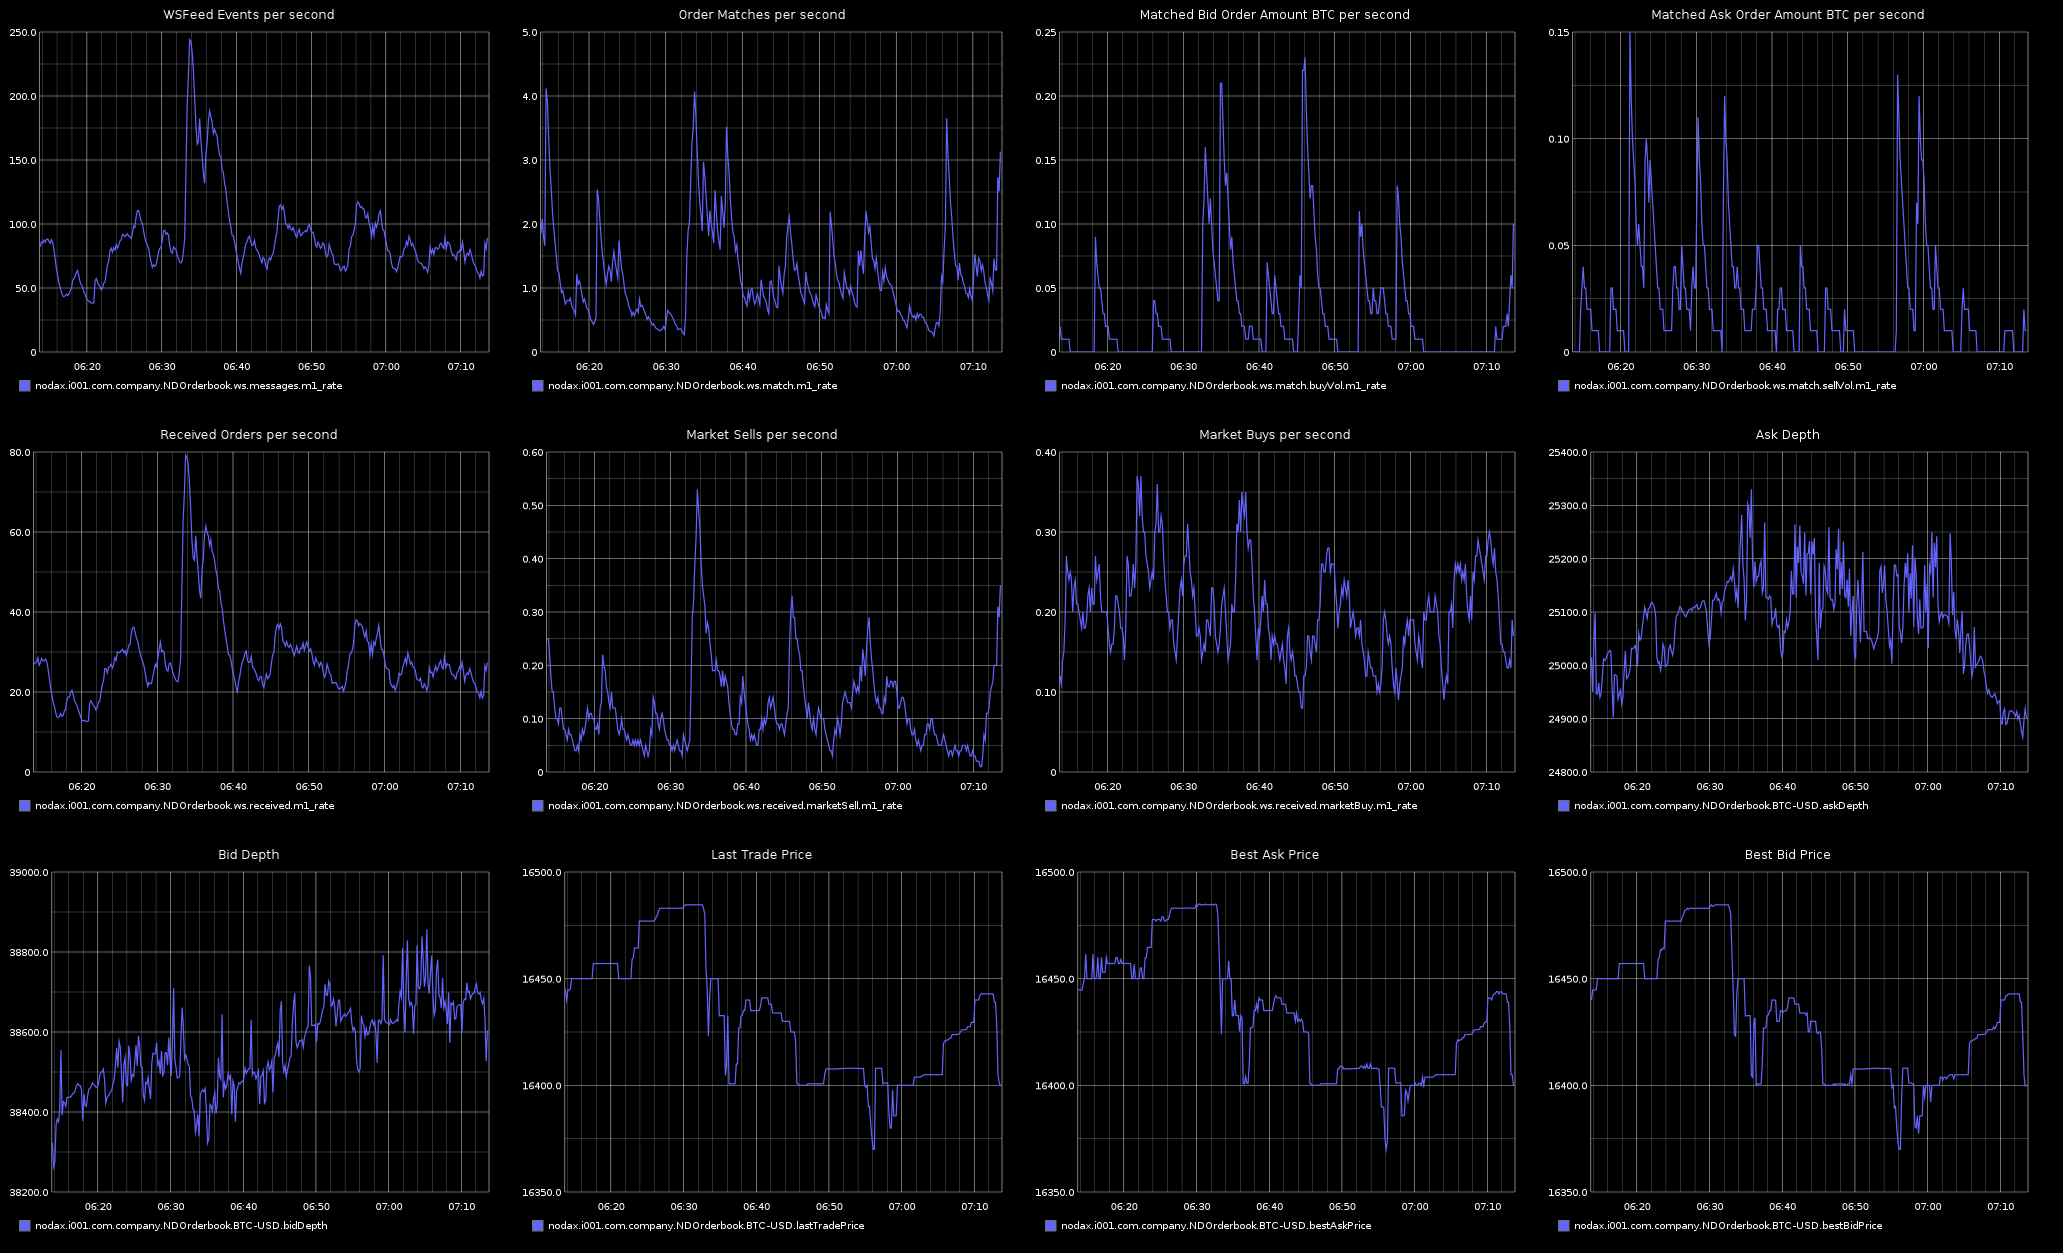Click the Market Buys legend color swatch
The height and width of the screenshot is (1253, 2063).
(1051, 806)
